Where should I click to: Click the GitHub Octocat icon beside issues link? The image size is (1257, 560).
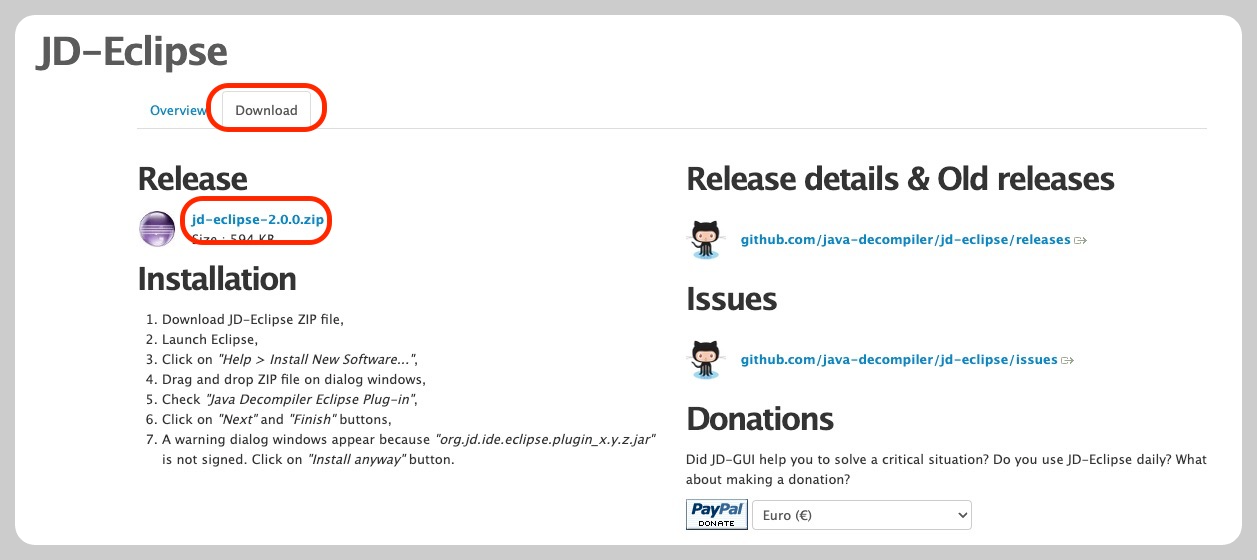[706, 359]
